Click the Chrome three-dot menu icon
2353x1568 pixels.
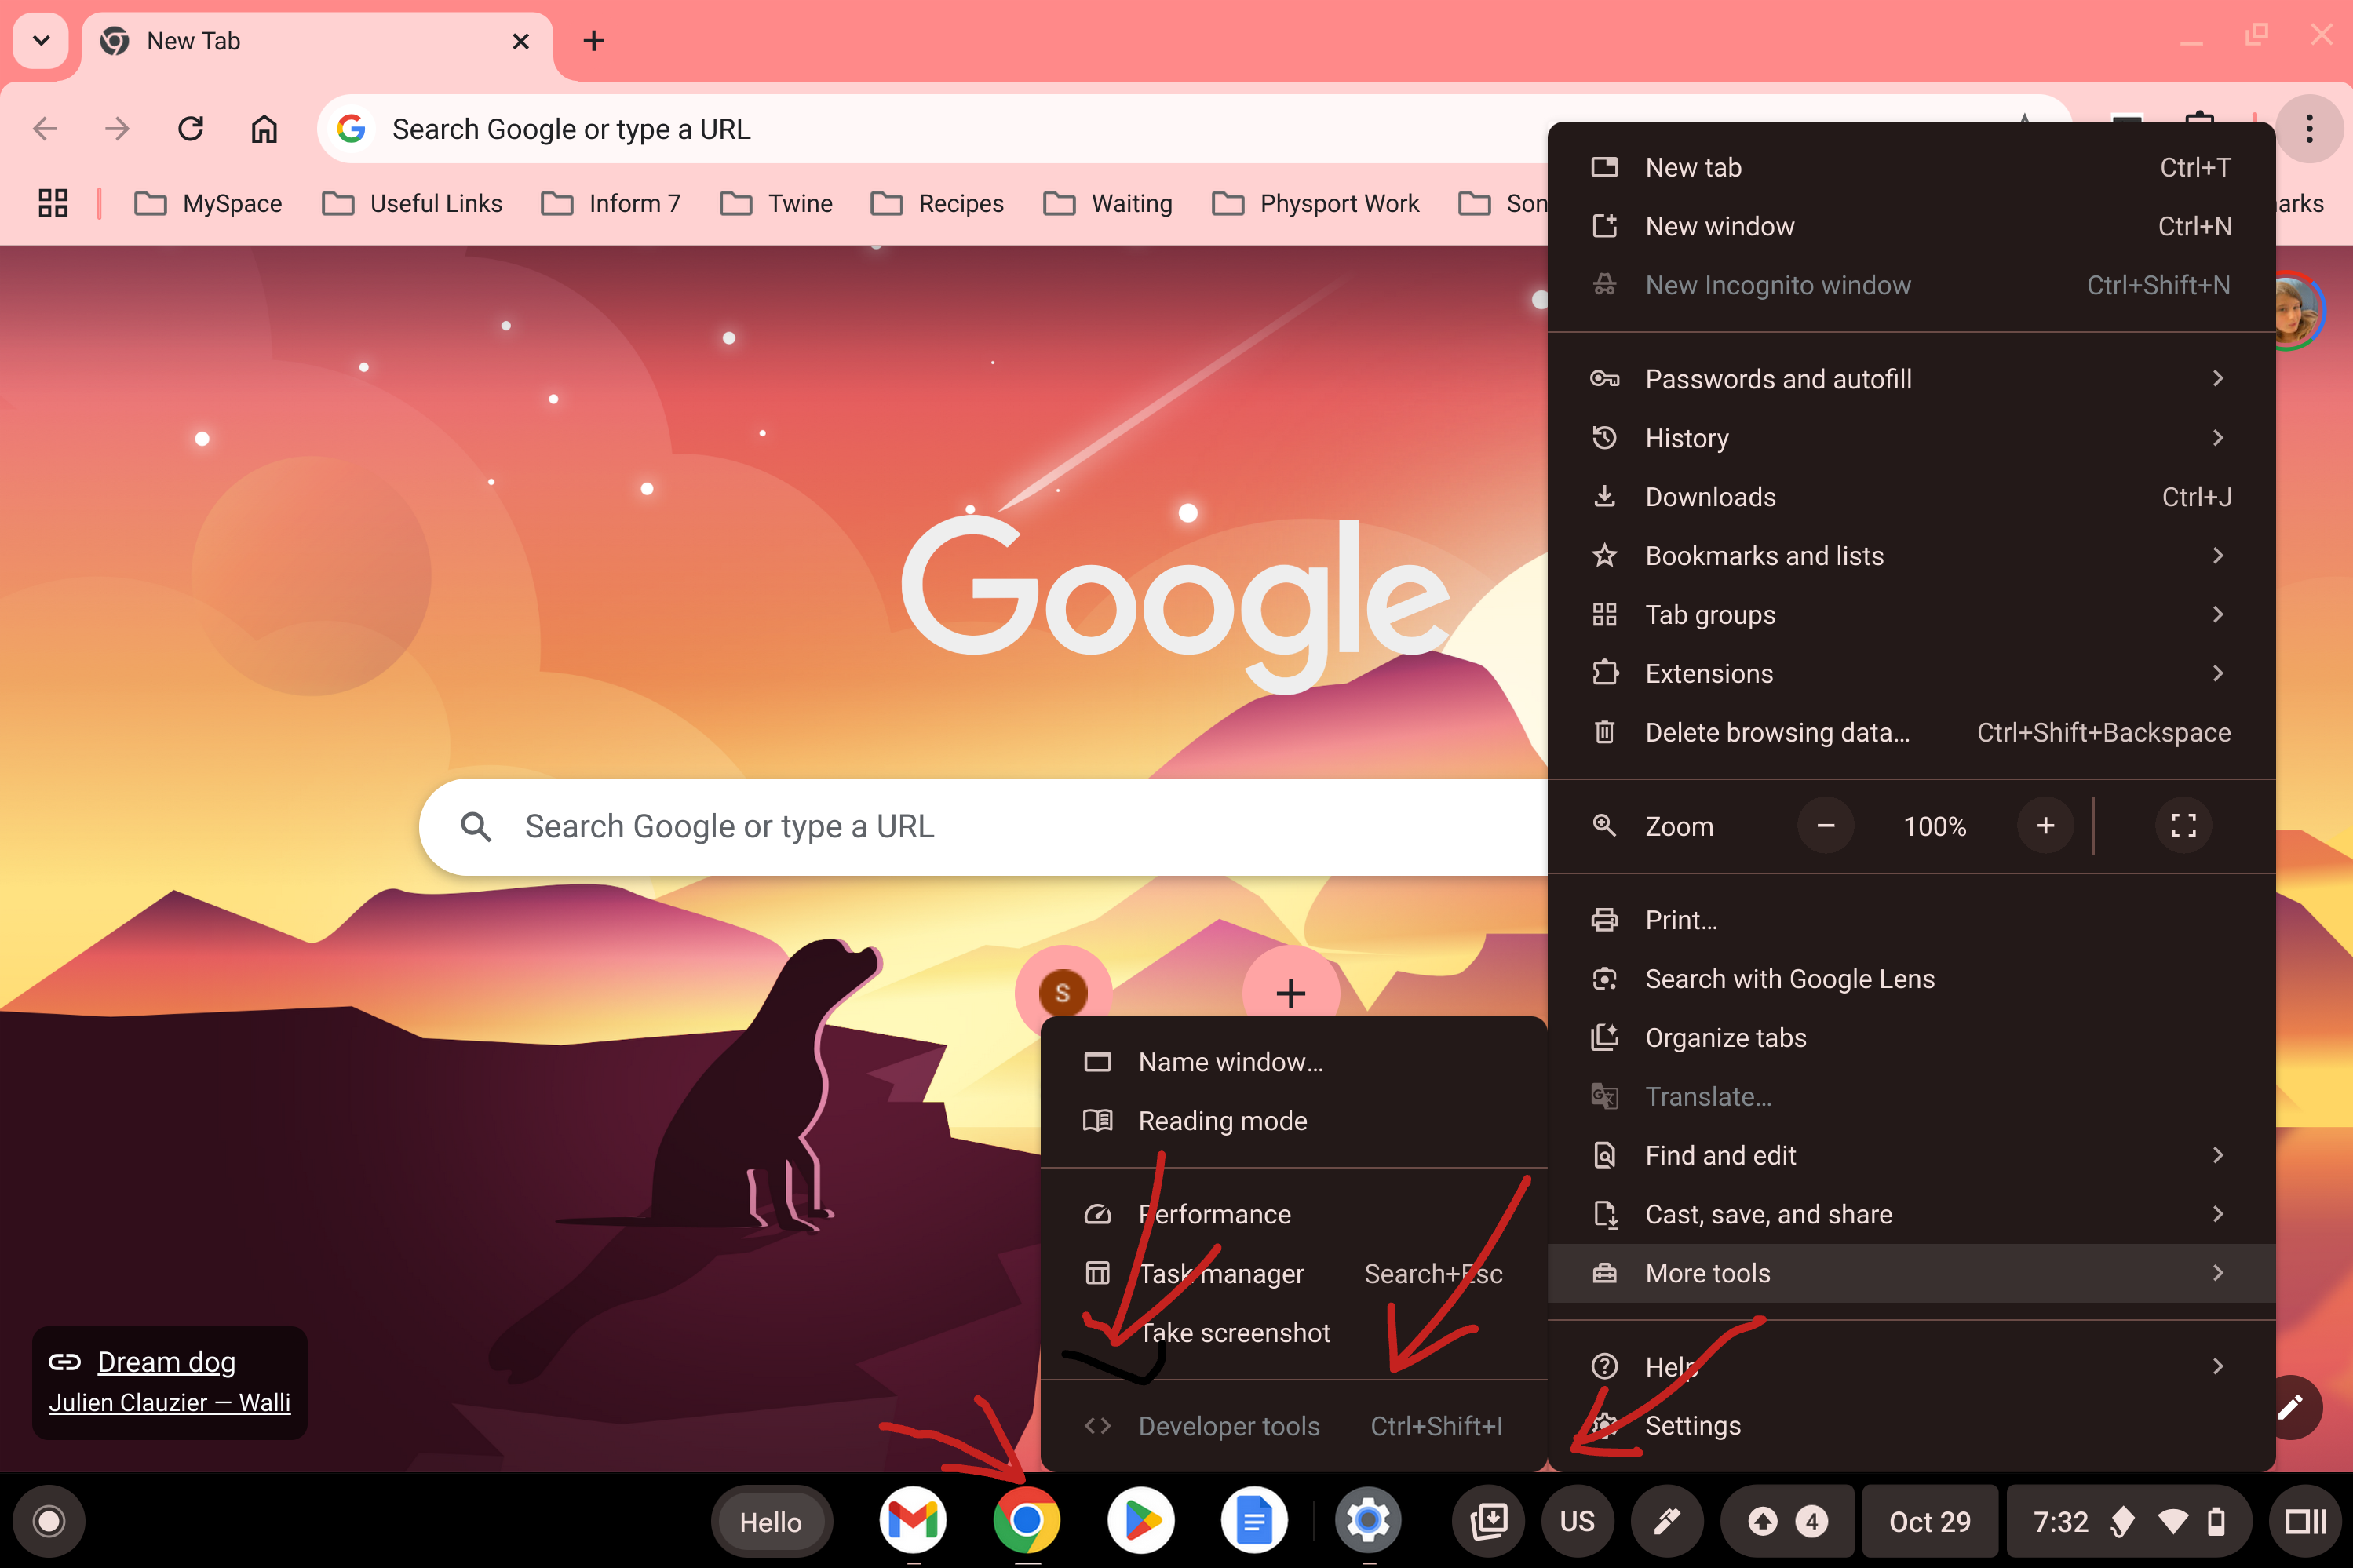coord(2308,128)
